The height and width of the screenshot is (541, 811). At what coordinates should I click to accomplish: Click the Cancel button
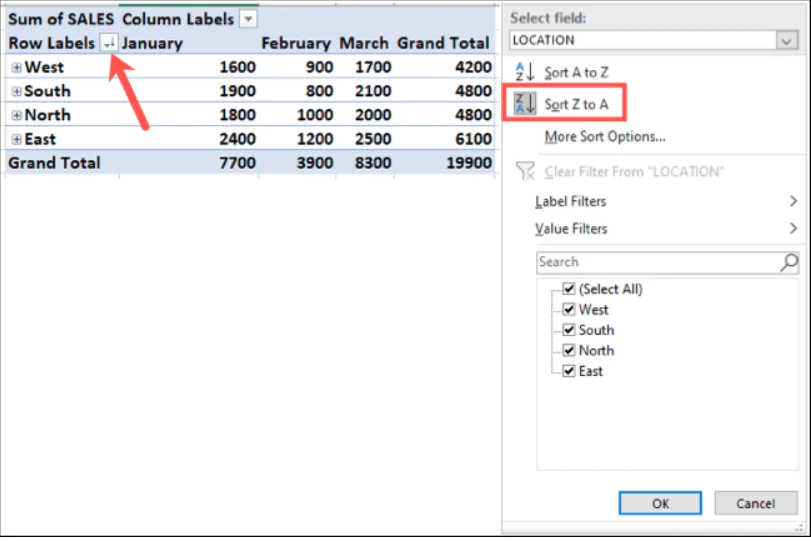756,503
